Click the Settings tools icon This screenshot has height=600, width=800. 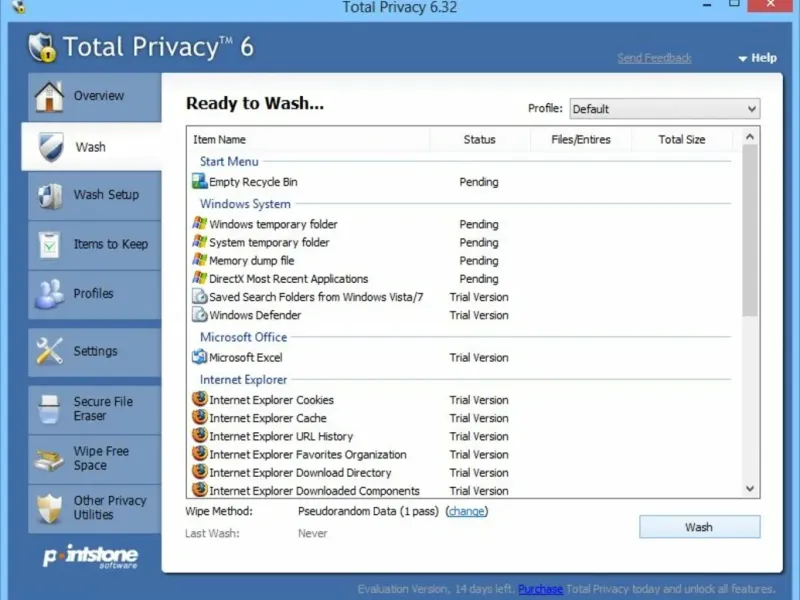49,351
